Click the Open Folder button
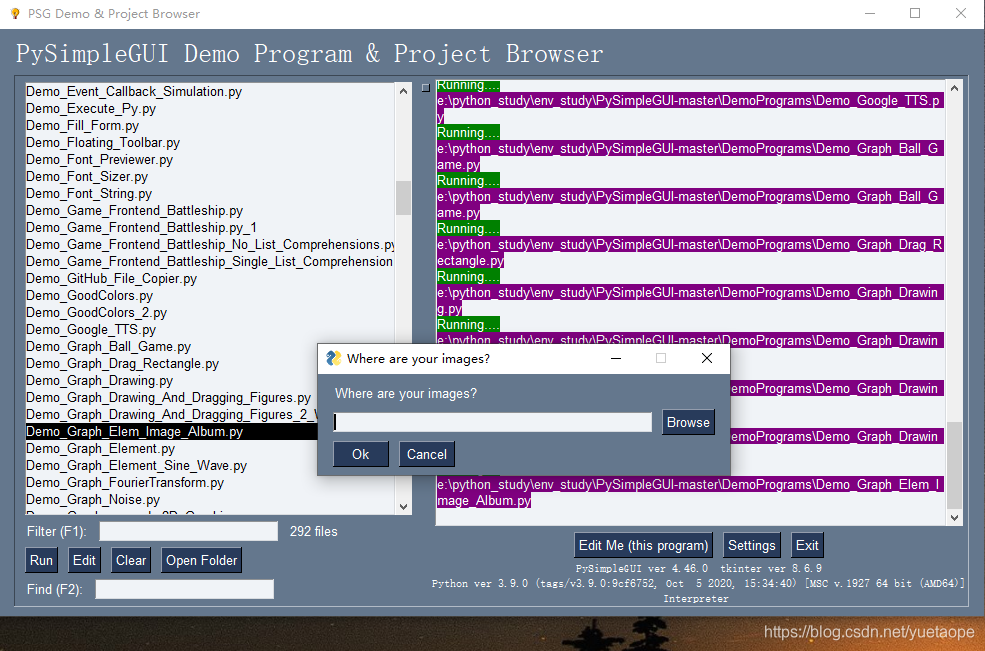Image resolution: width=985 pixels, height=651 pixels. [x=202, y=561]
